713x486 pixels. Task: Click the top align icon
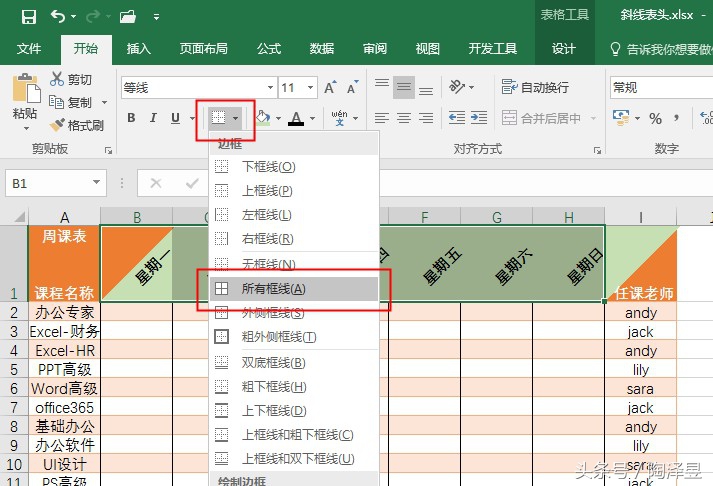pos(382,86)
